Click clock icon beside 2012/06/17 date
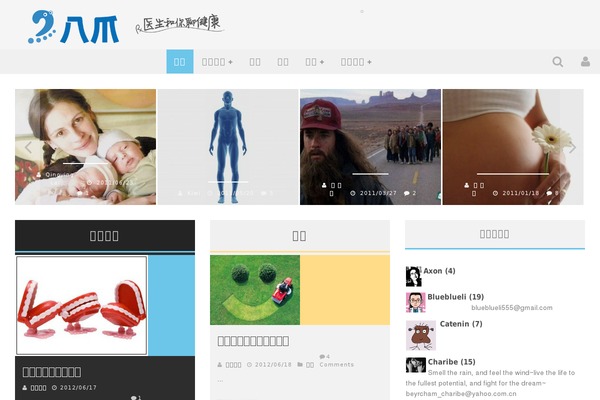 coord(54,388)
